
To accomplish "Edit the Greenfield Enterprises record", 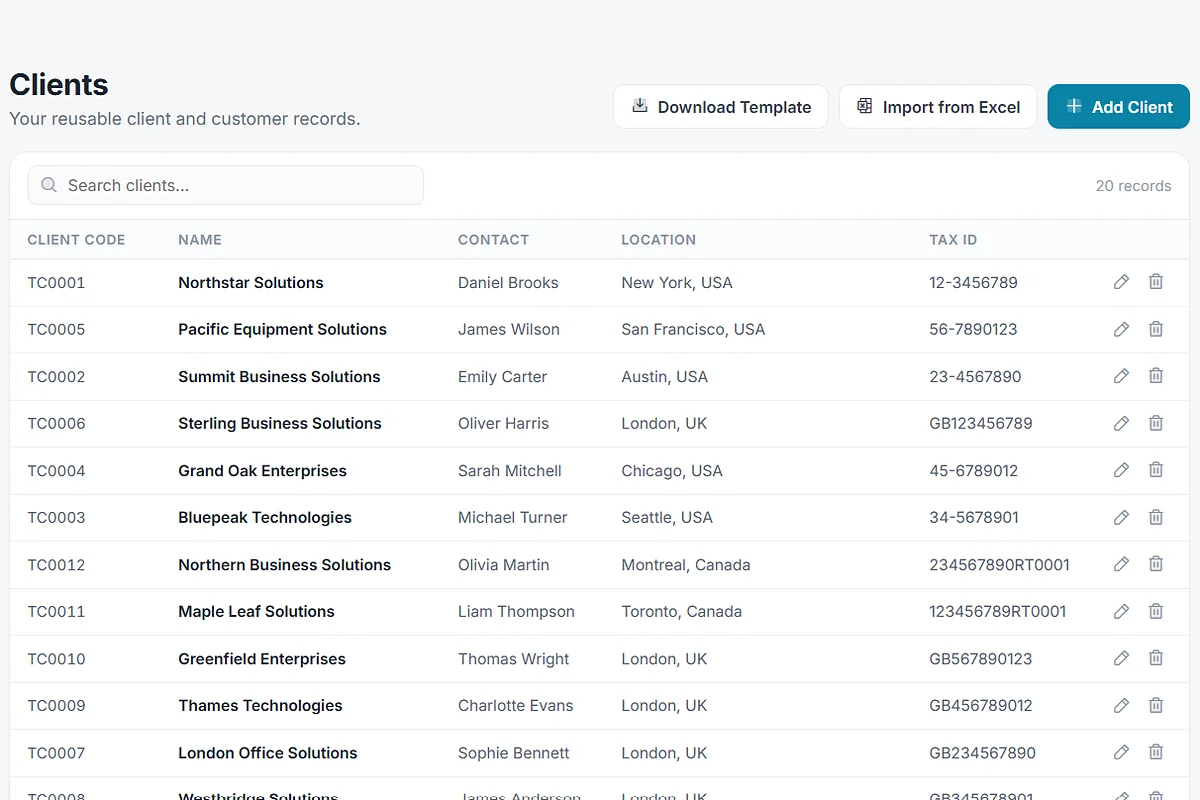I will tap(1121, 658).
